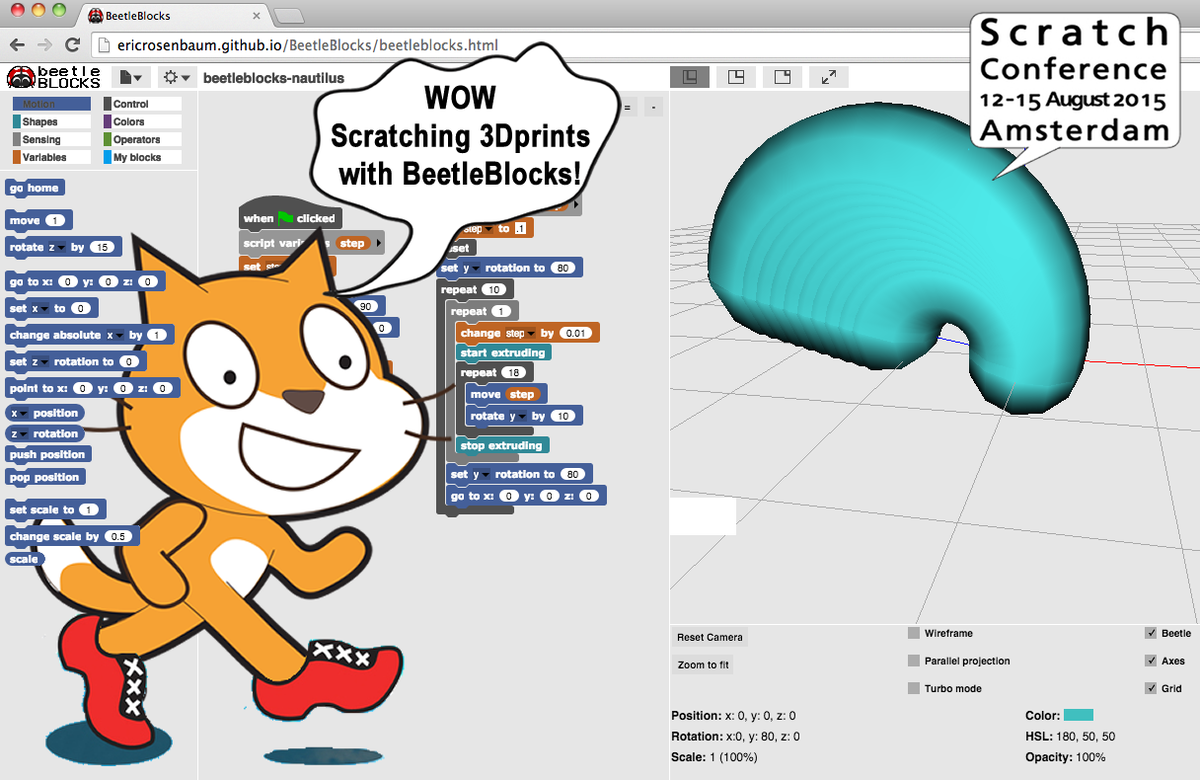
Task: Open a new browser tab
Action: pyautogui.click(x=289, y=16)
